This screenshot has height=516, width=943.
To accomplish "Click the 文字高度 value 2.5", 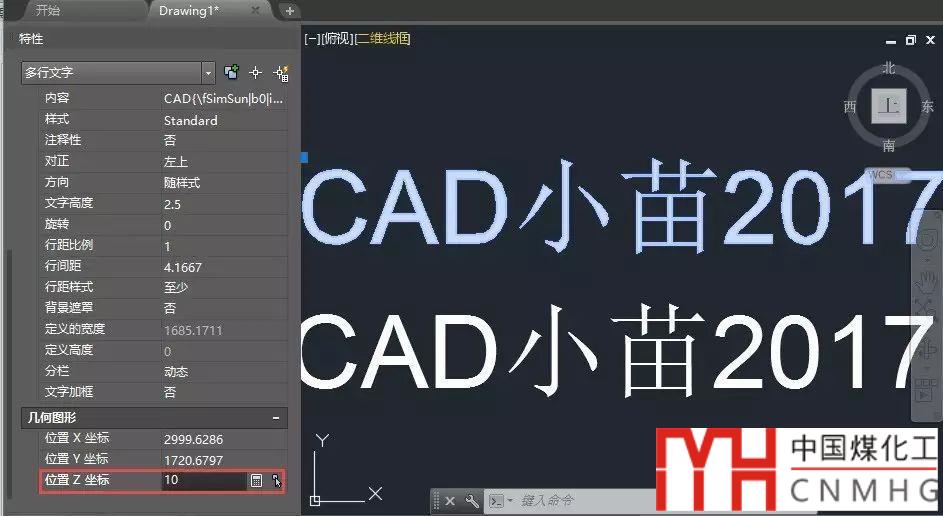I will 172,204.
